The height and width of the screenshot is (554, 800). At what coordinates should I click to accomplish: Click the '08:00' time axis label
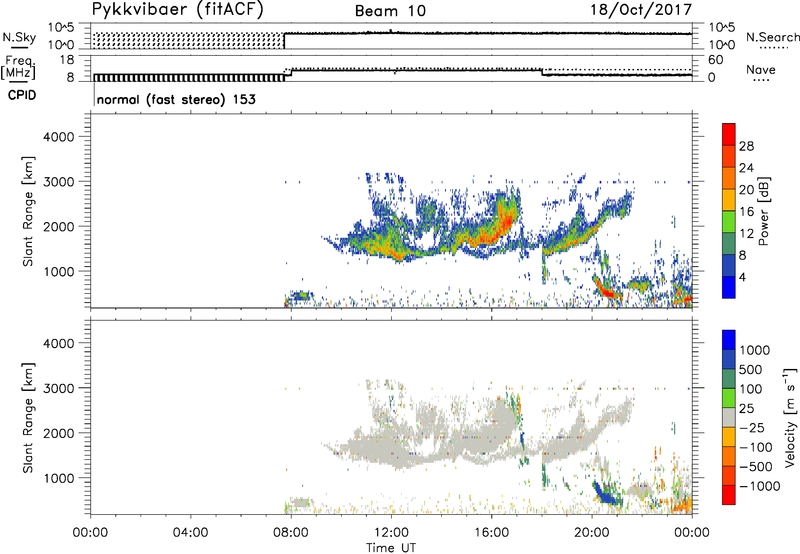click(x=291, y=533)
